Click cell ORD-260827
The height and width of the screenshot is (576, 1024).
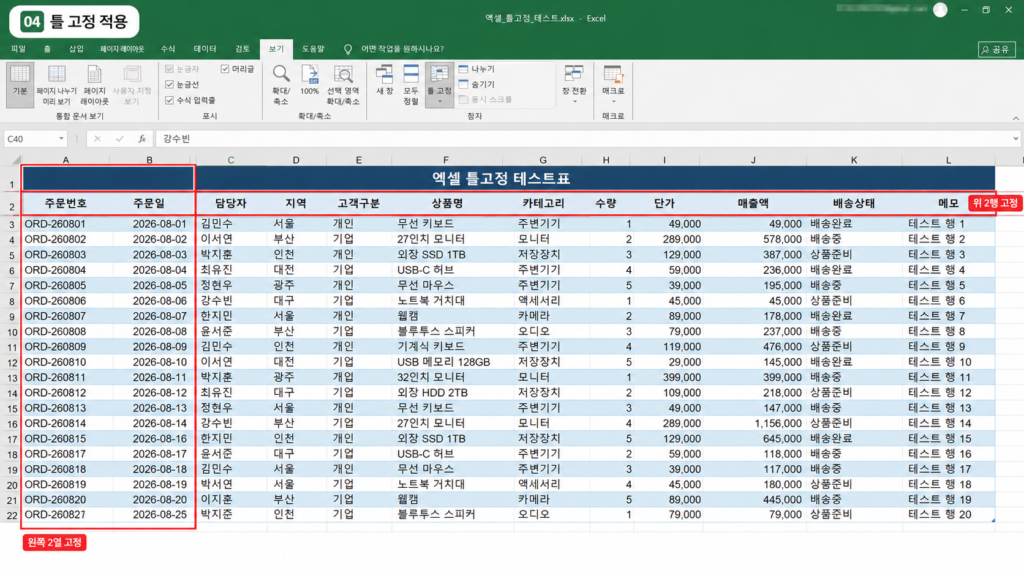65,515
